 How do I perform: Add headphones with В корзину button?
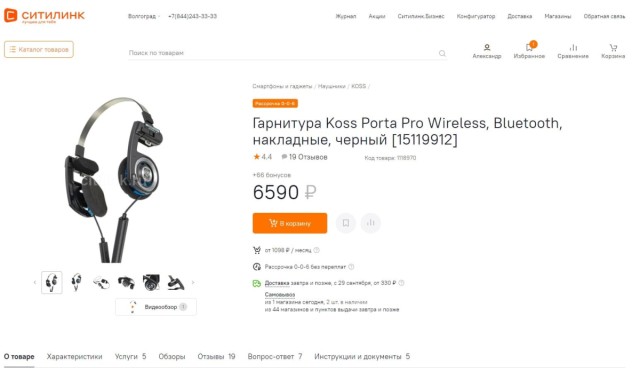click(289, 223)
